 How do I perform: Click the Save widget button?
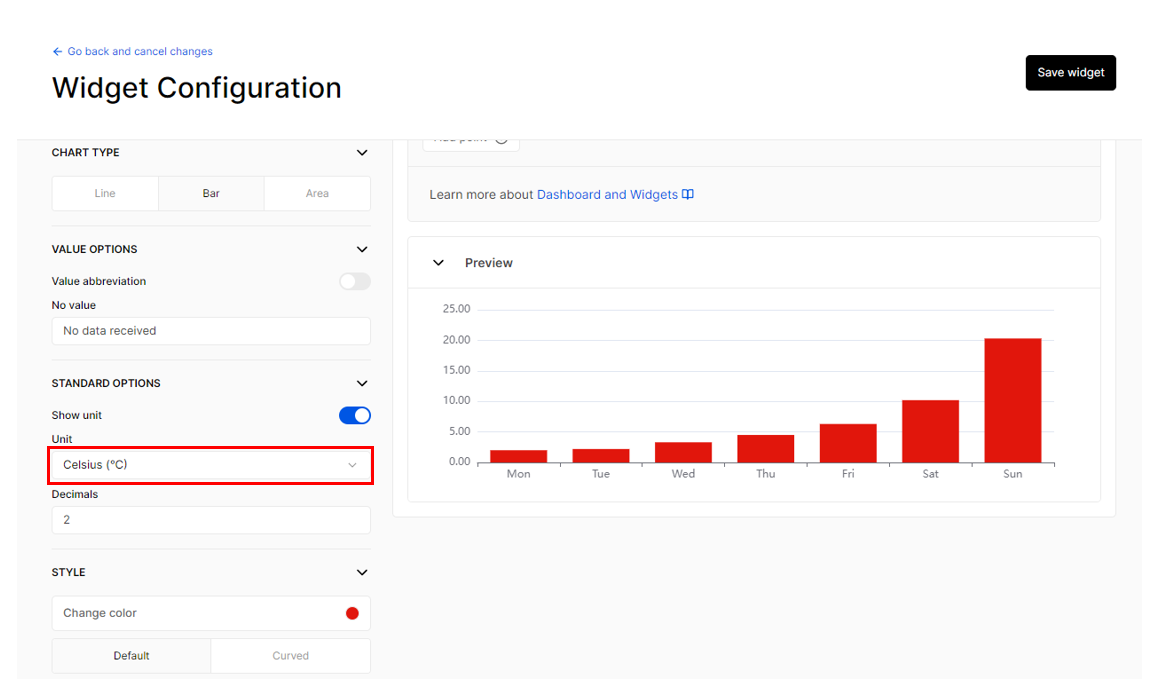1071,73
